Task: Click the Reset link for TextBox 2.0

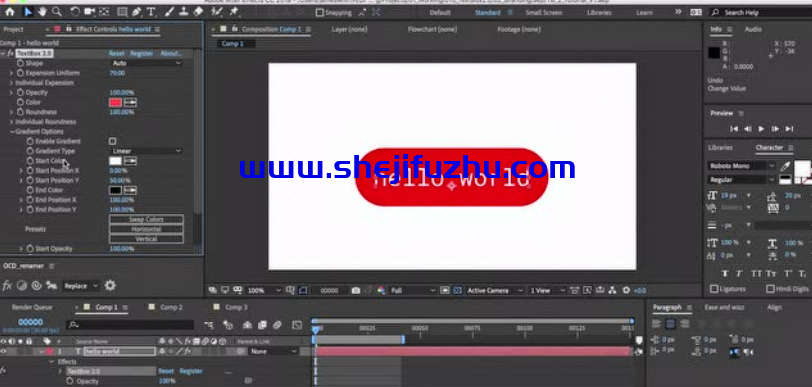Action: (x=117, y=53)
